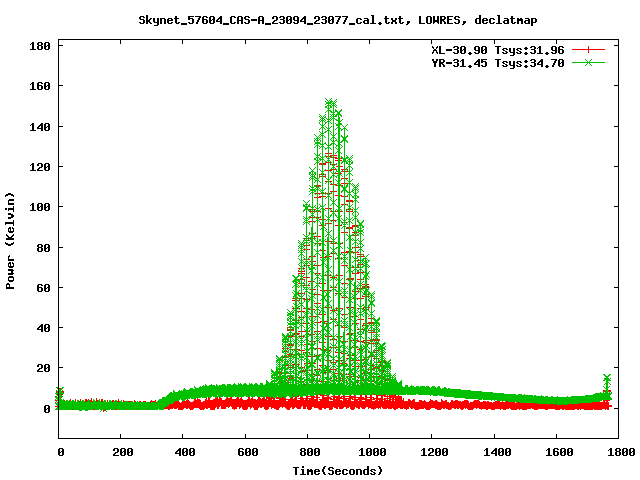Click x-axis tick value 1200

tap(434, 452)
